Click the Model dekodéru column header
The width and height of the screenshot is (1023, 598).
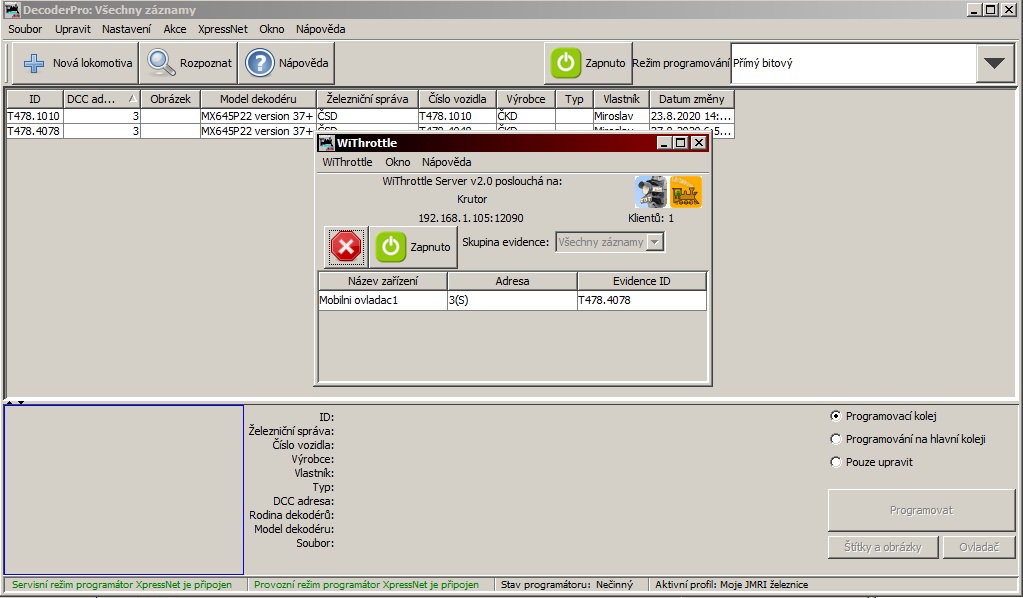point(258,99)
